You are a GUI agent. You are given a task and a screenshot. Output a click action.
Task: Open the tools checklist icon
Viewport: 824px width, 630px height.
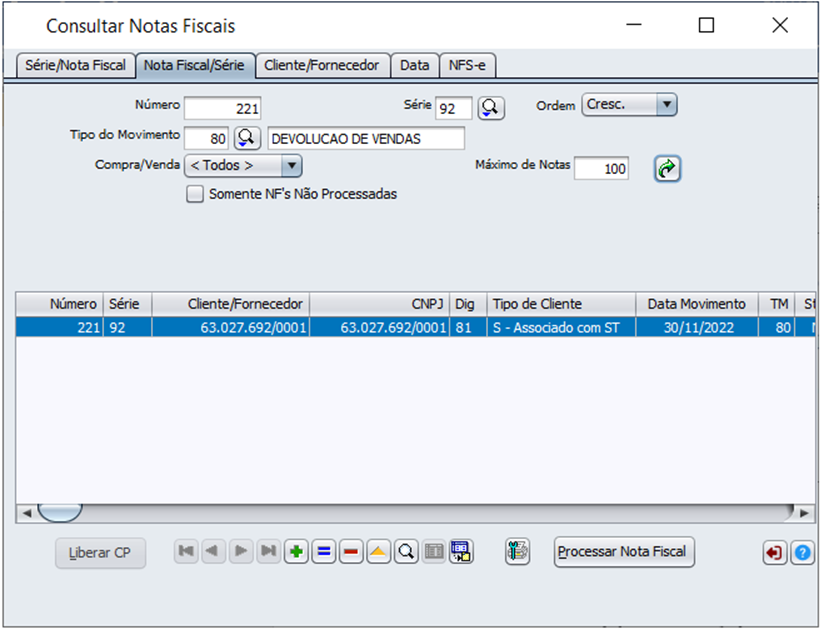tap(518, 552)
